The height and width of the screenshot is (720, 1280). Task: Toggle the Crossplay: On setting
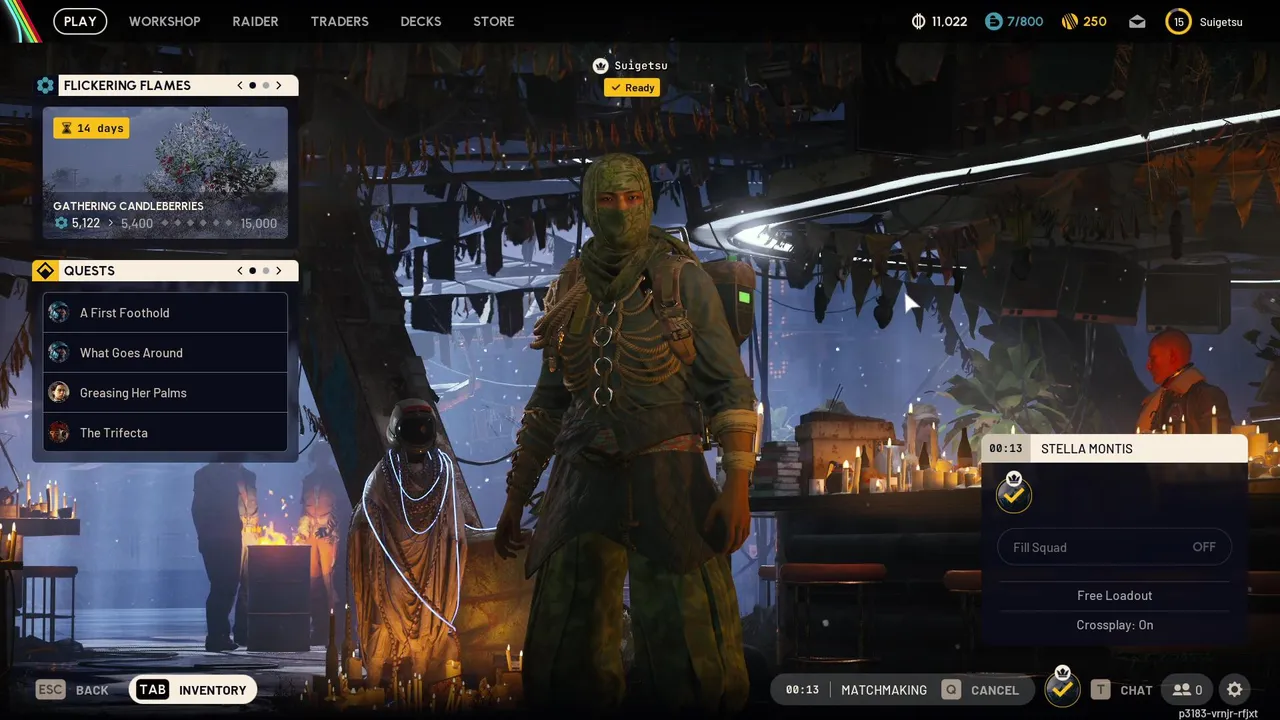click(x=1114, y=625)
